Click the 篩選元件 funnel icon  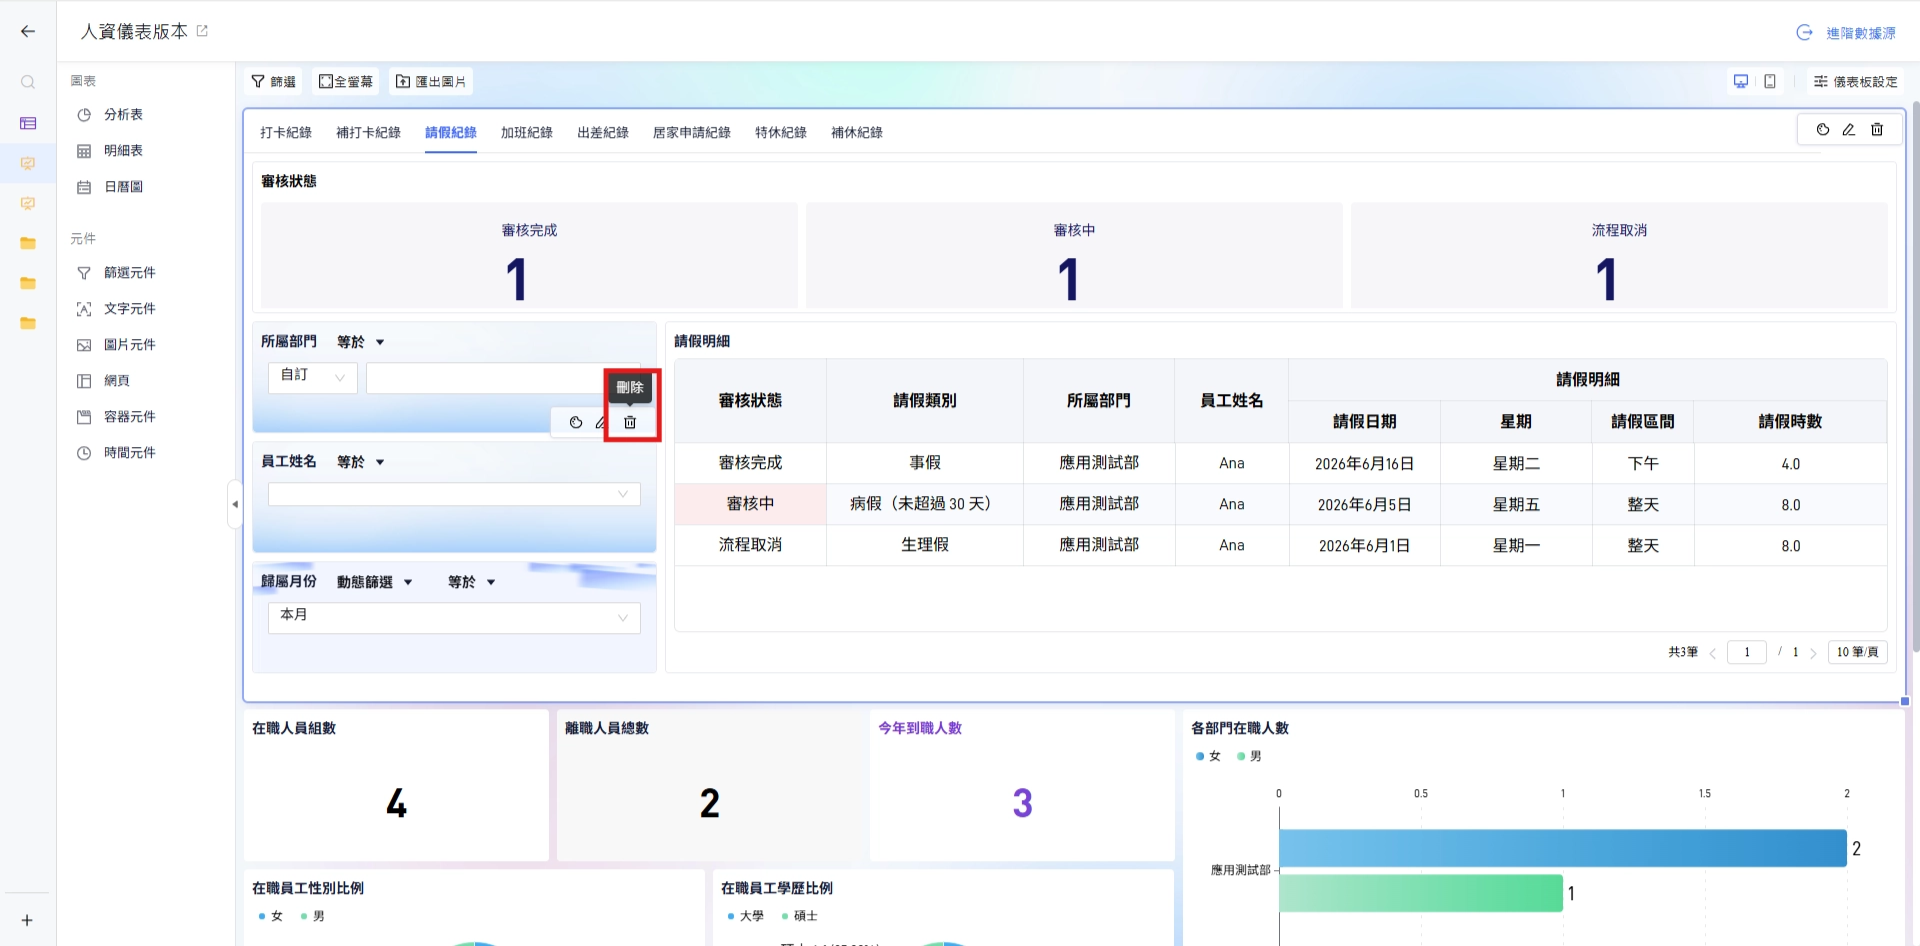(84, 273)
